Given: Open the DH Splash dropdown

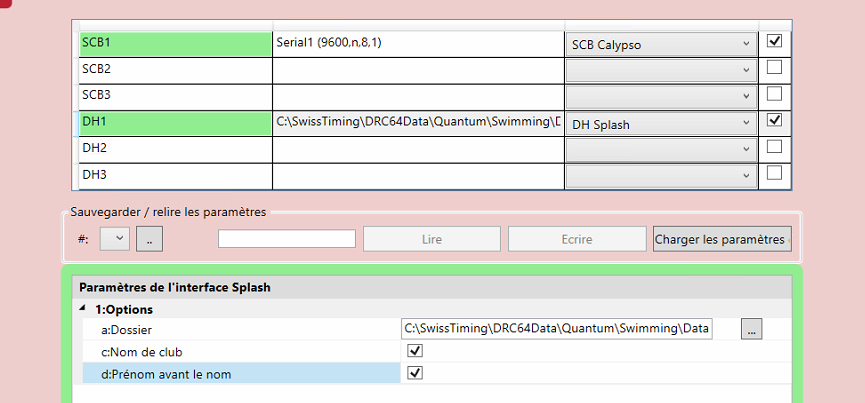Looking at the screenshot, I should coord(660,124).
